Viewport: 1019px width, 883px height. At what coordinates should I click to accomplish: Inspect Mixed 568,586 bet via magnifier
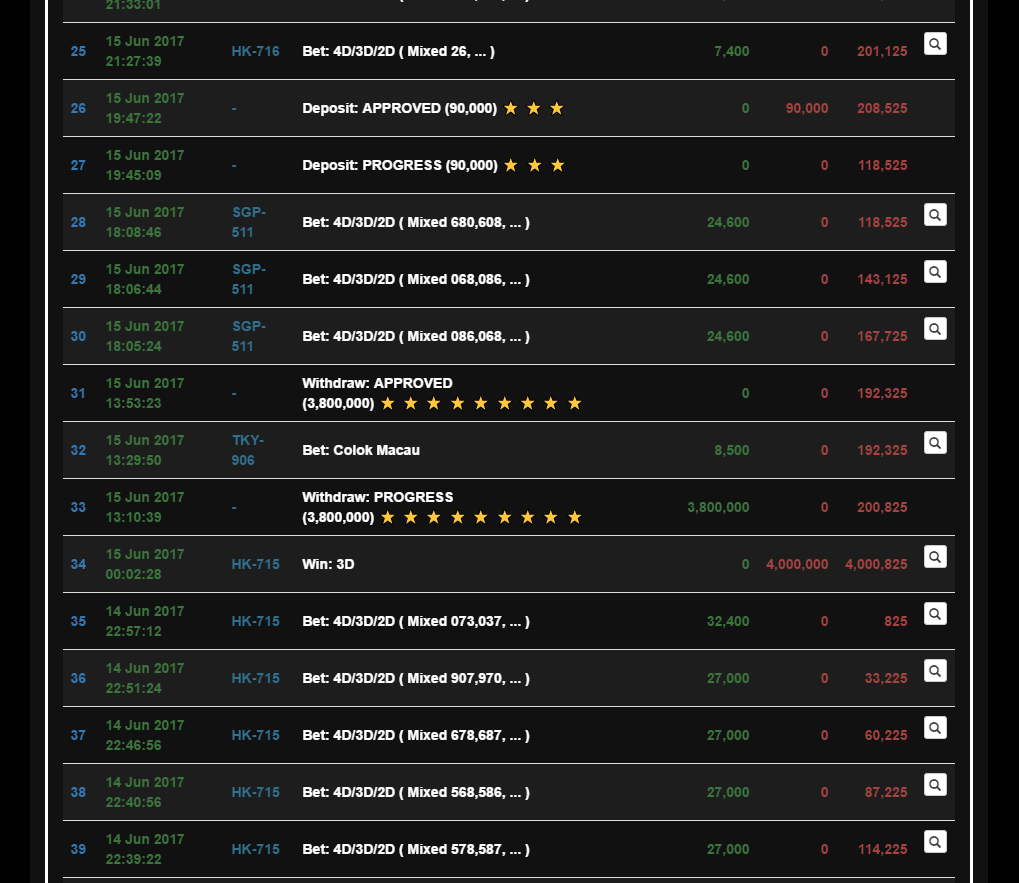(935, 784)
